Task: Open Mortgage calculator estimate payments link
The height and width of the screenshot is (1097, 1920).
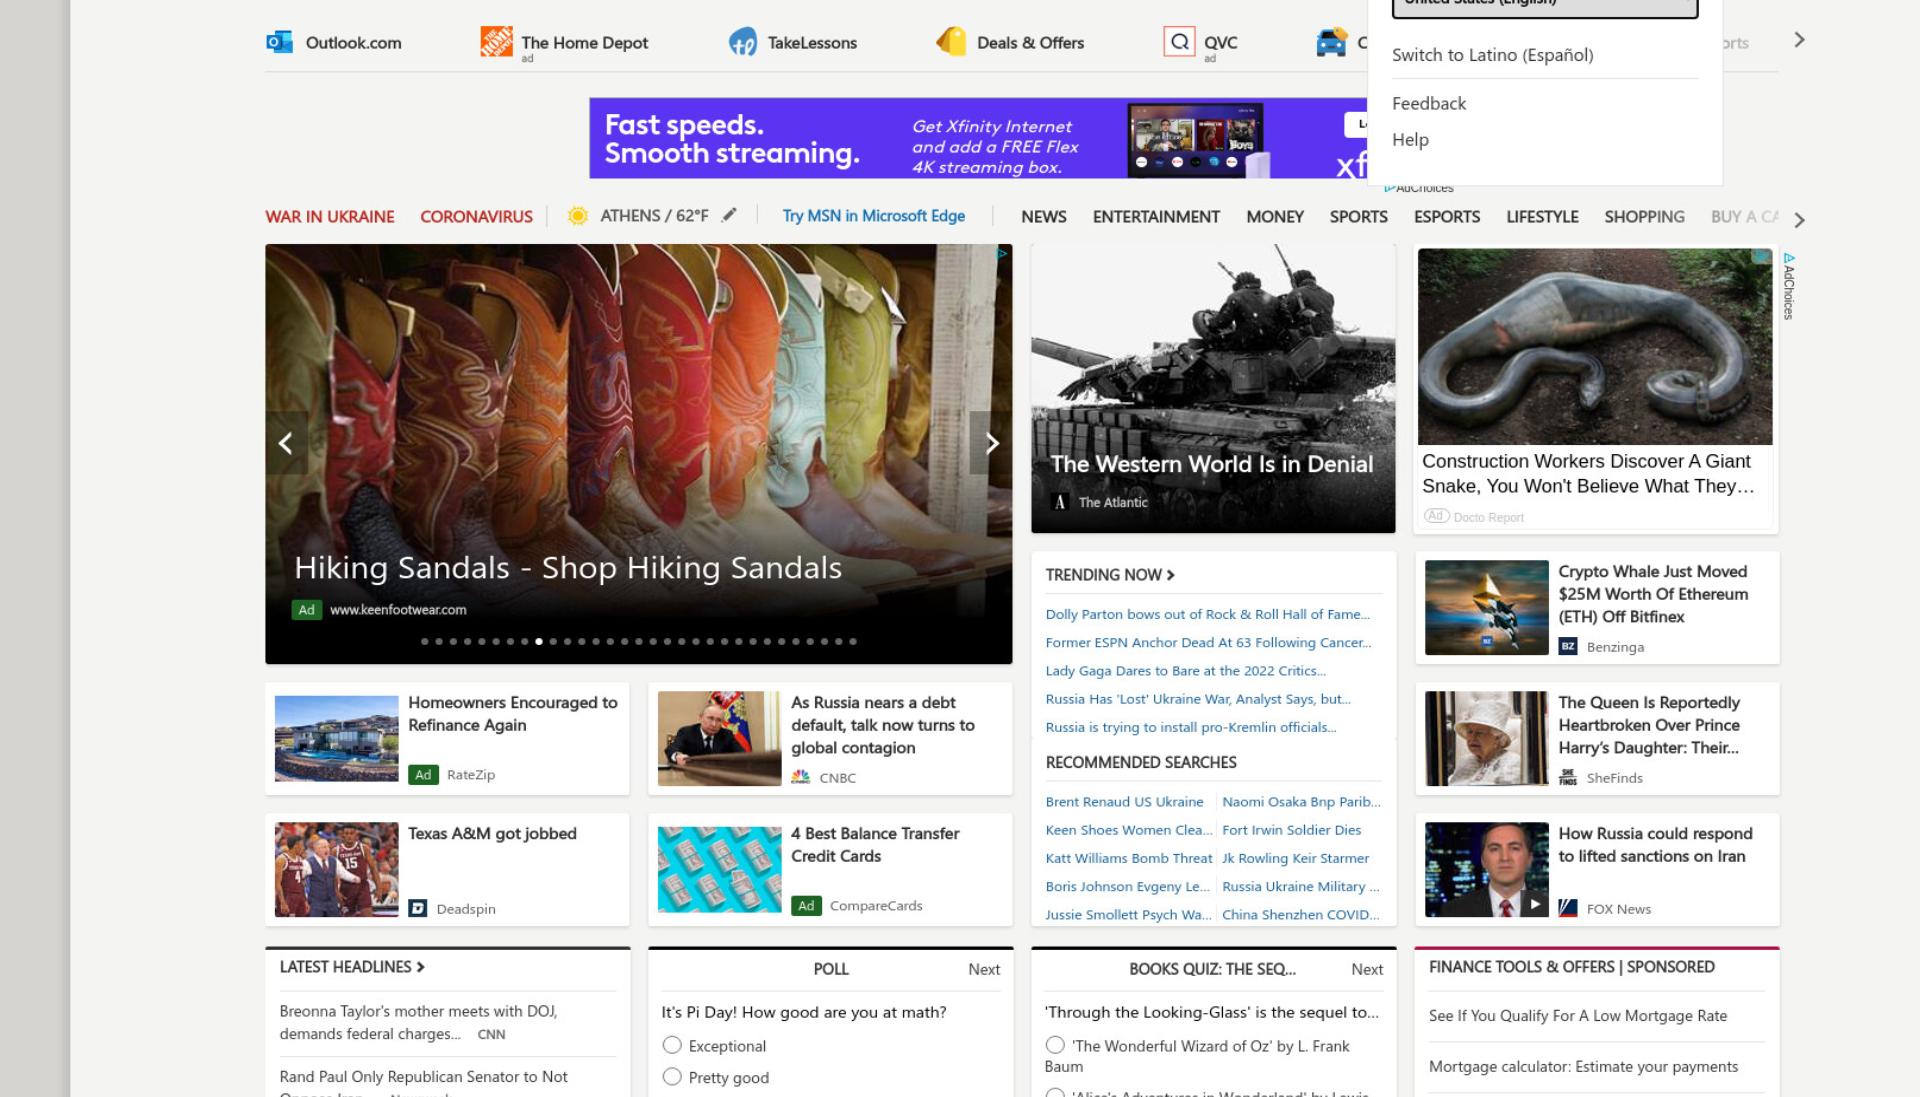Action: [1583, 1067]
